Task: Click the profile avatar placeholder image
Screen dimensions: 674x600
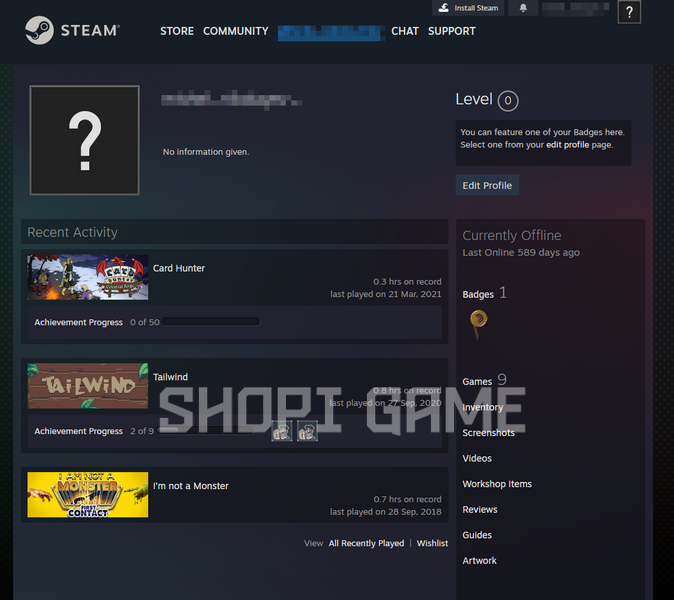Action: click(84, 140)
